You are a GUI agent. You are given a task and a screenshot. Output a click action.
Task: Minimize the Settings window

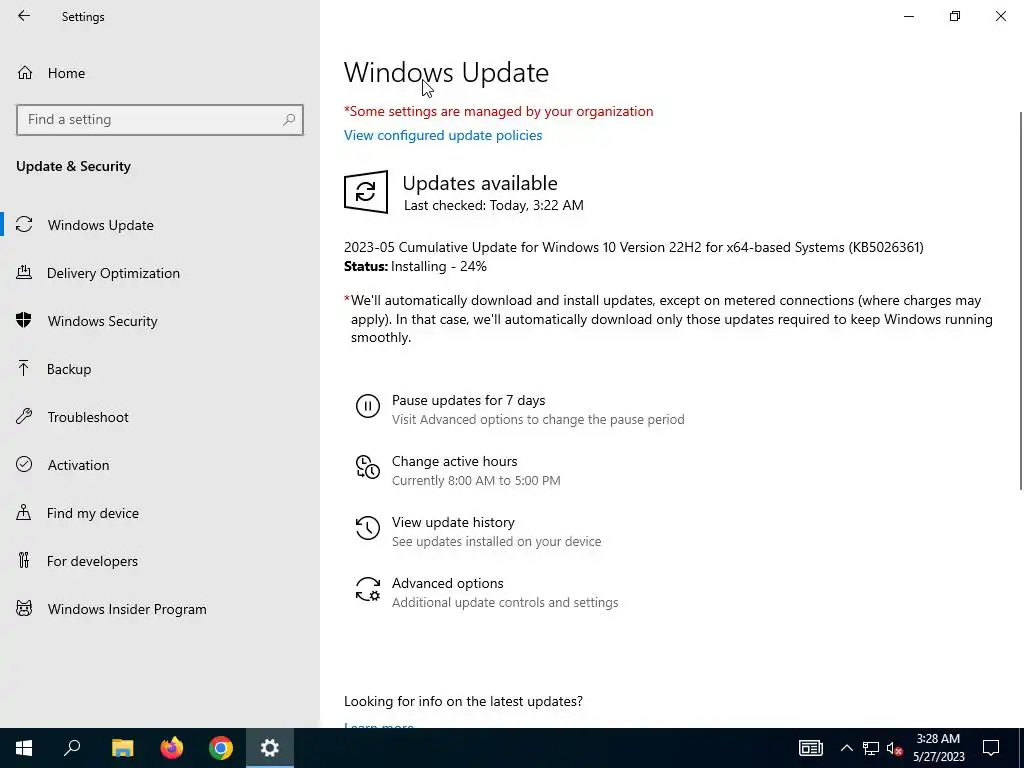[908, 16]
